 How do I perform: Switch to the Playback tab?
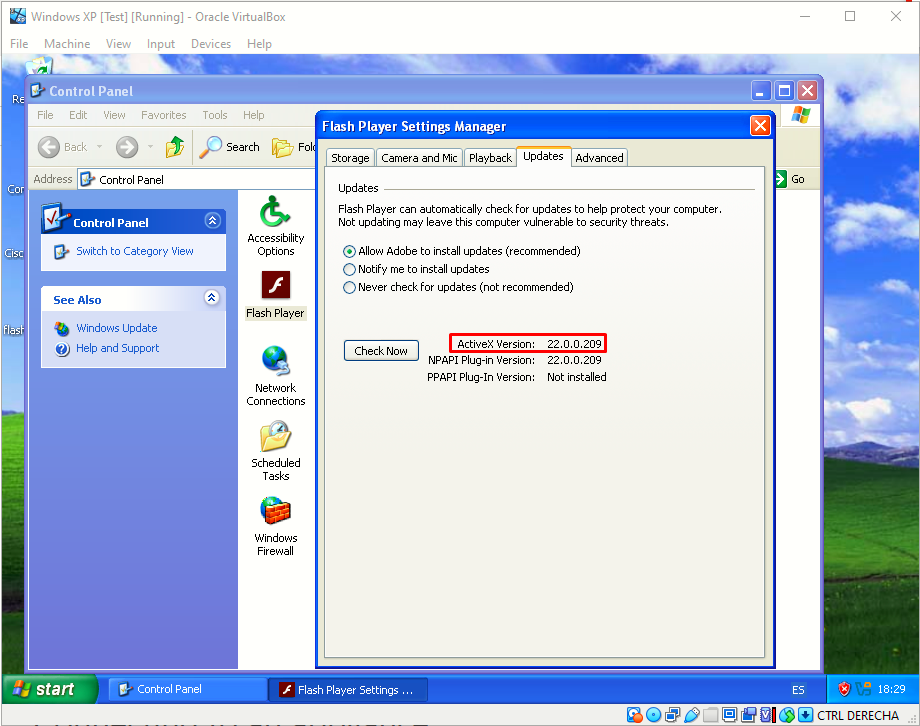tap(491, 158)
